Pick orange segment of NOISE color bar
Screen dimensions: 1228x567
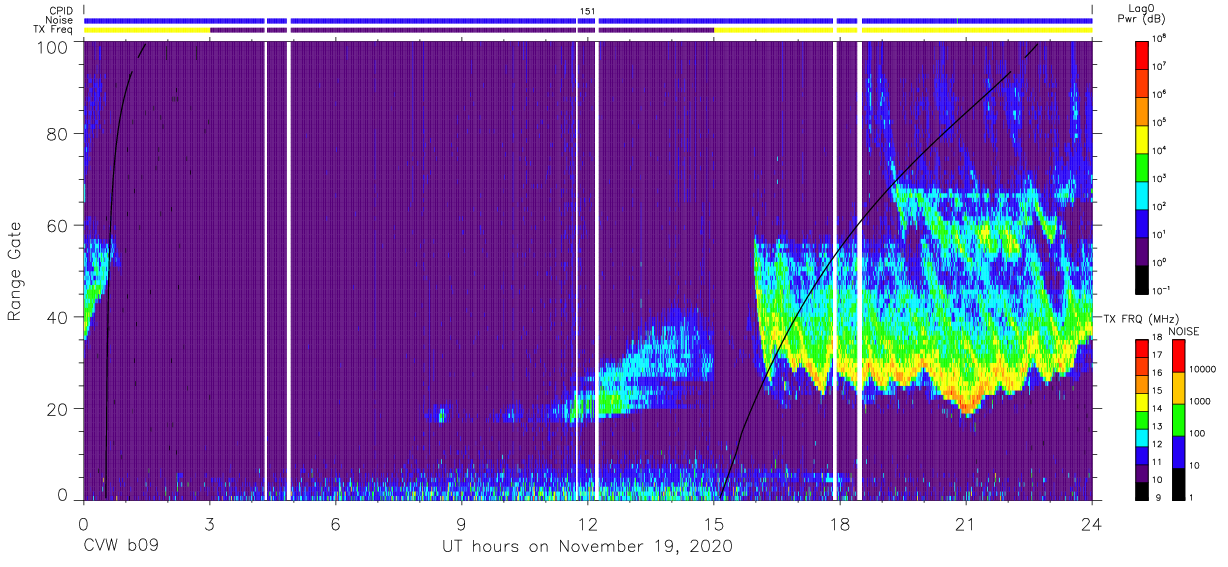click(1178, 388)
